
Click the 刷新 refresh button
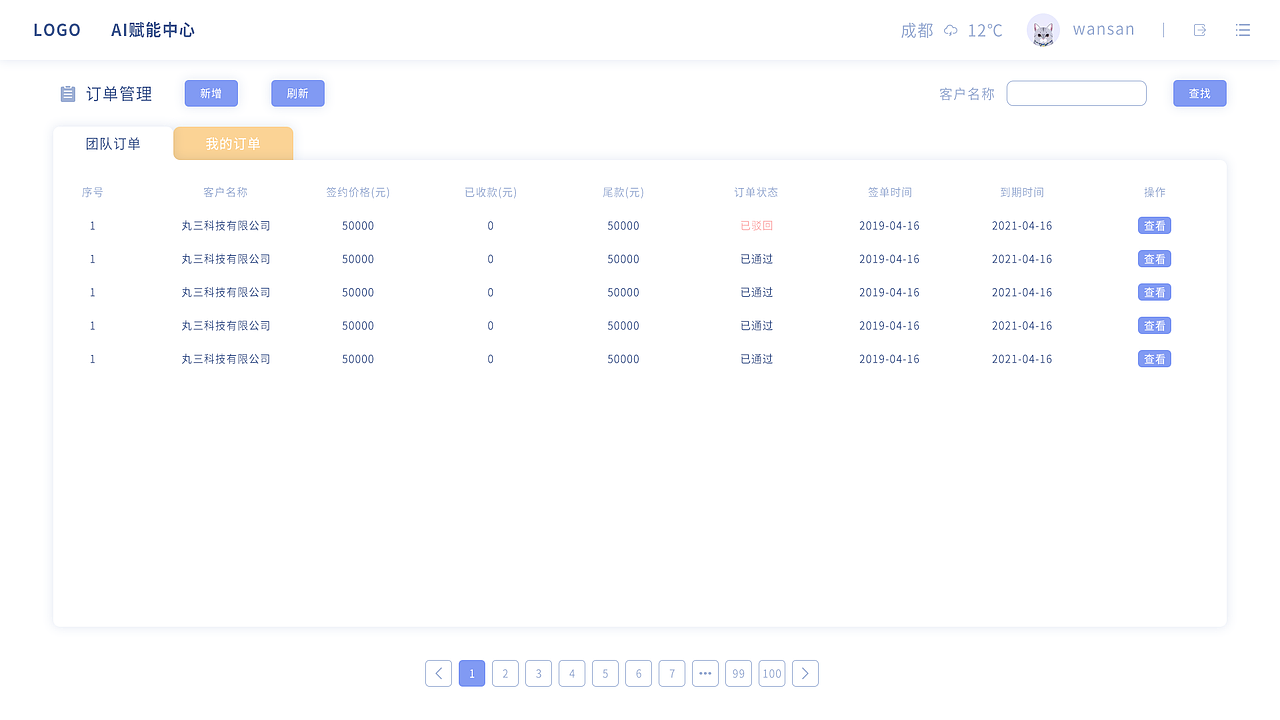pyautogui.click(x=297, y=93)
